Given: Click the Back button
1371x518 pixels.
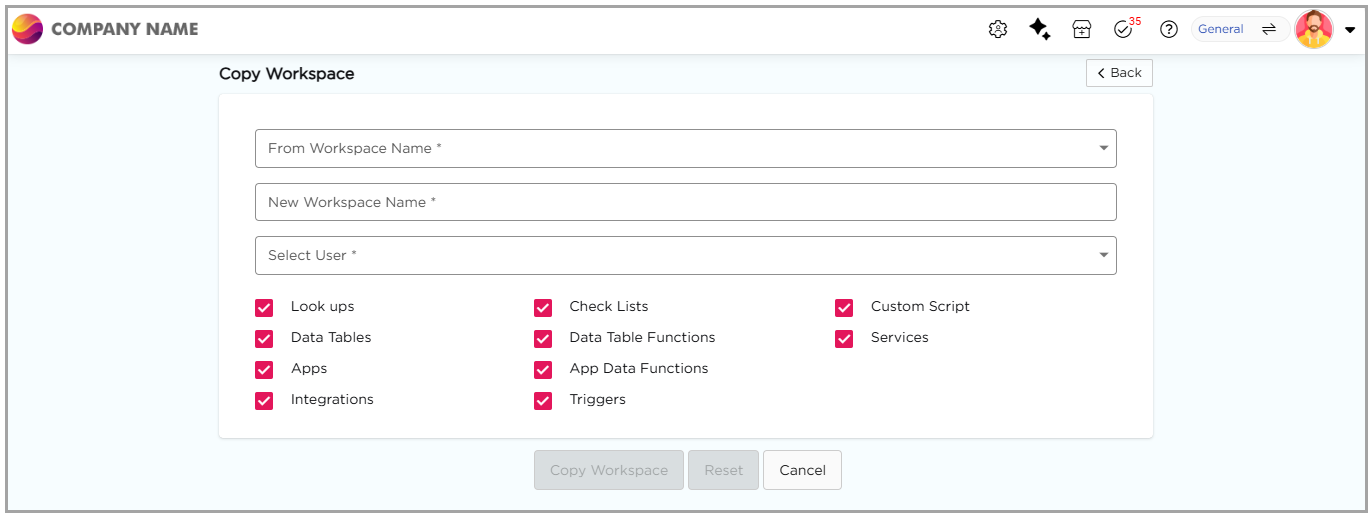Looking at the screenshot, I should [x=1119, y=73].
